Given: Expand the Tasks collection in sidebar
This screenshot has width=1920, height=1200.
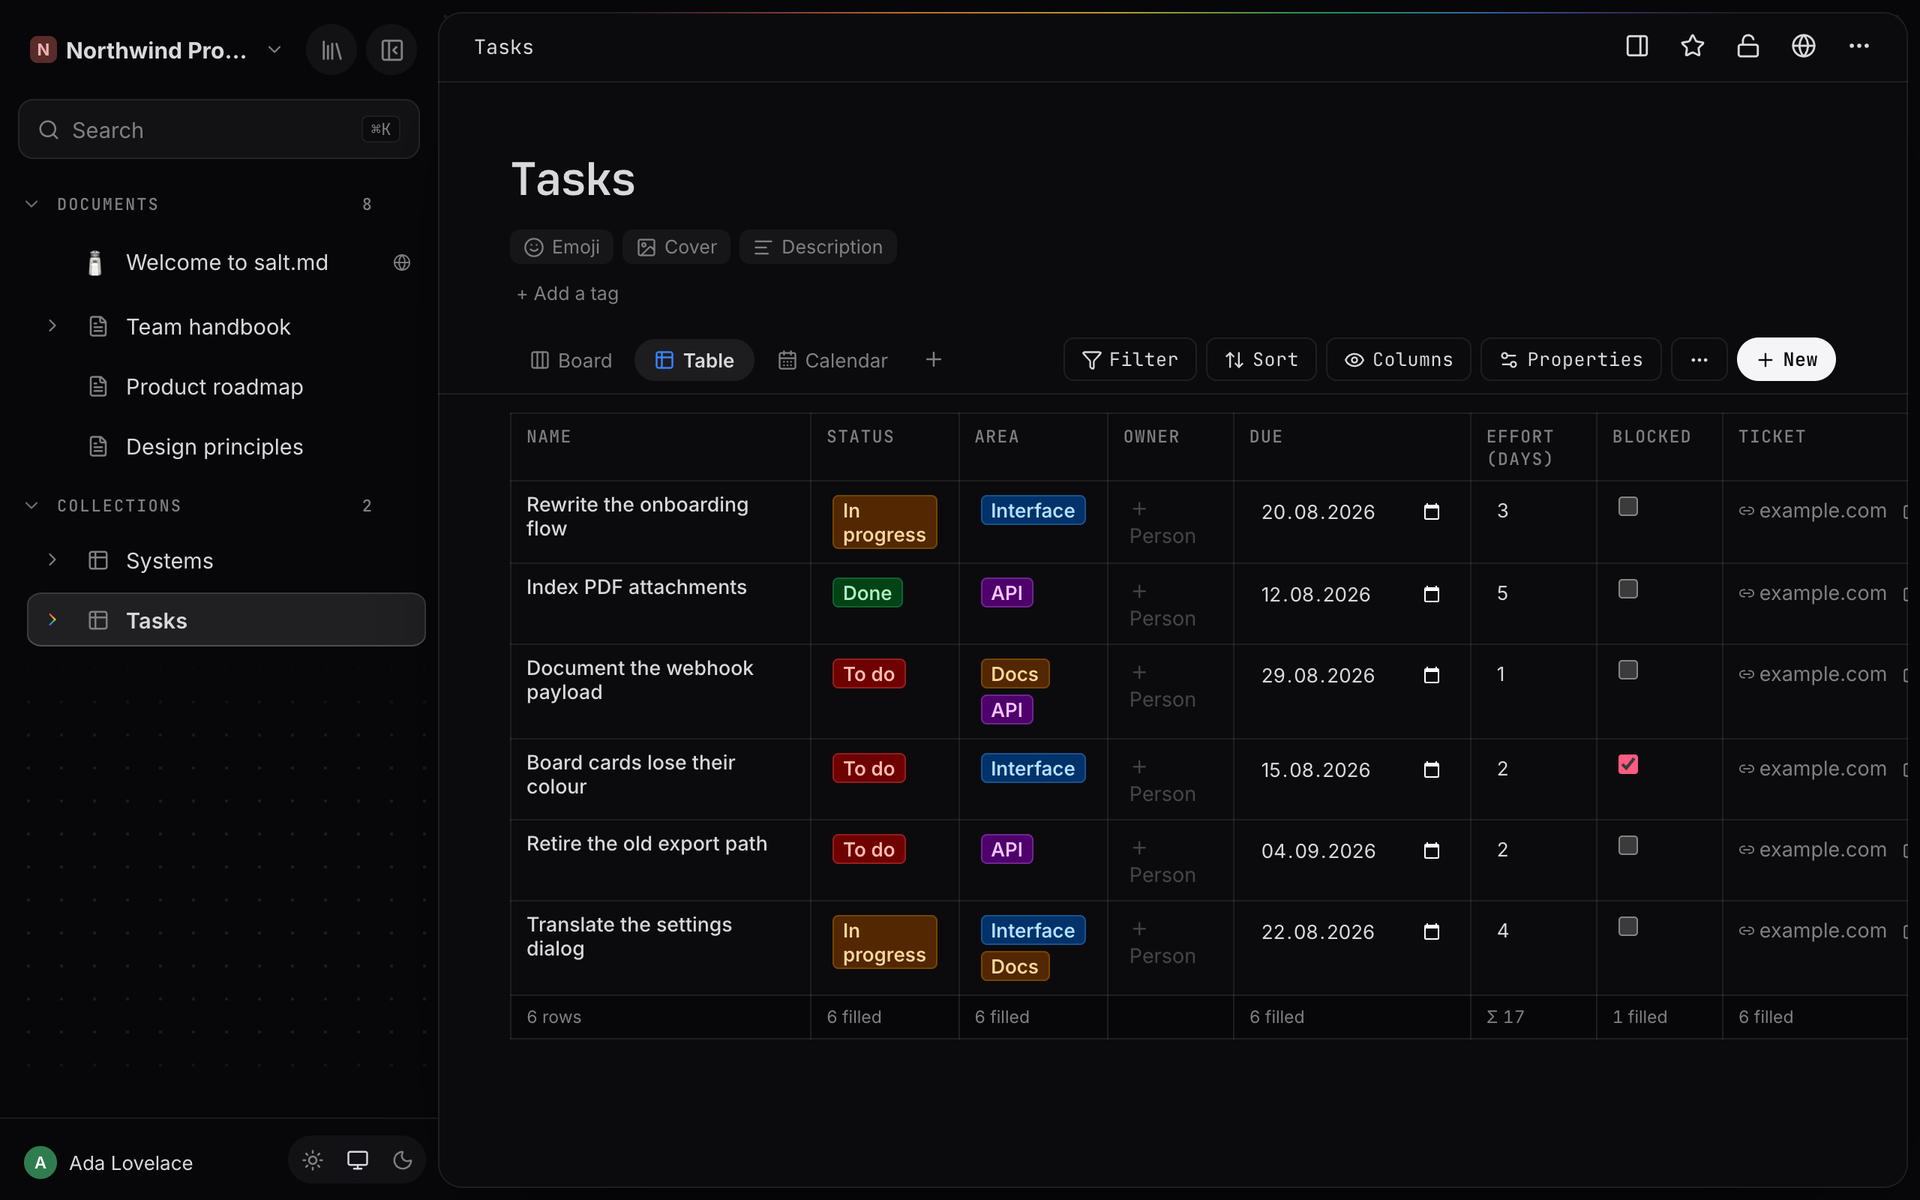Looking at the screenshot, I should [x=53, y=620].
